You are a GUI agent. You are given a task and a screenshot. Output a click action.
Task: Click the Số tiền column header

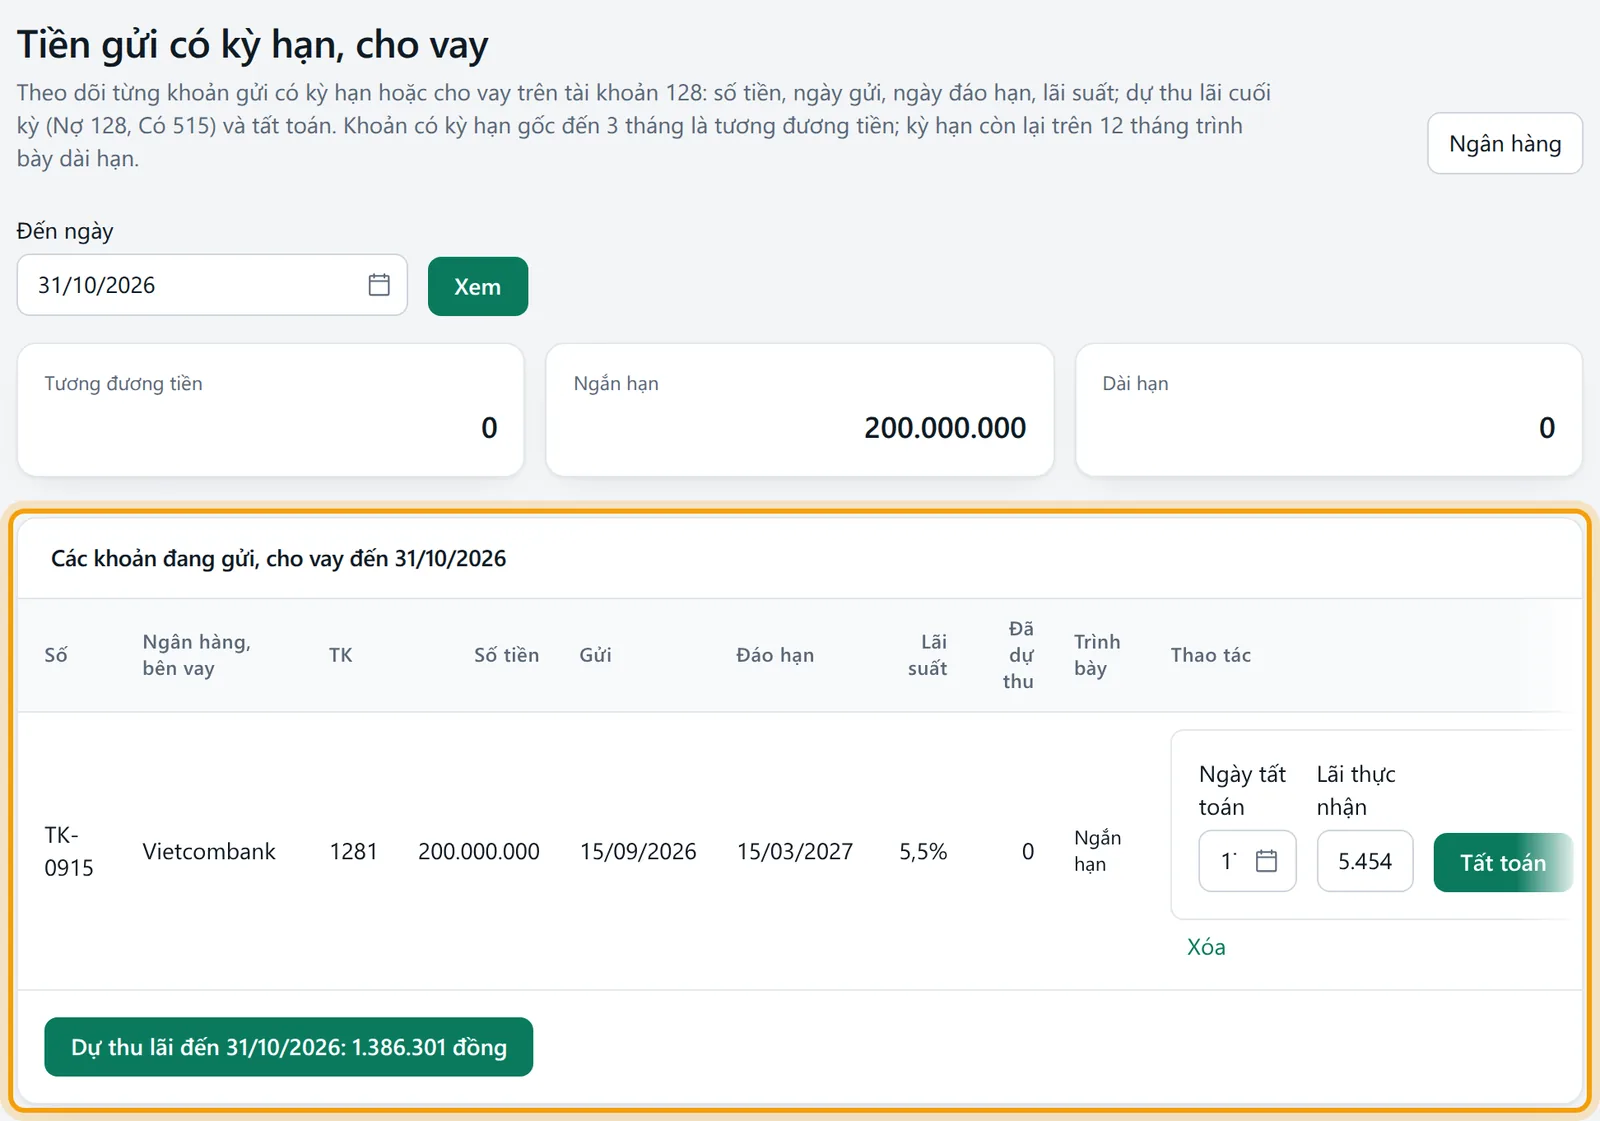(507, 655)
